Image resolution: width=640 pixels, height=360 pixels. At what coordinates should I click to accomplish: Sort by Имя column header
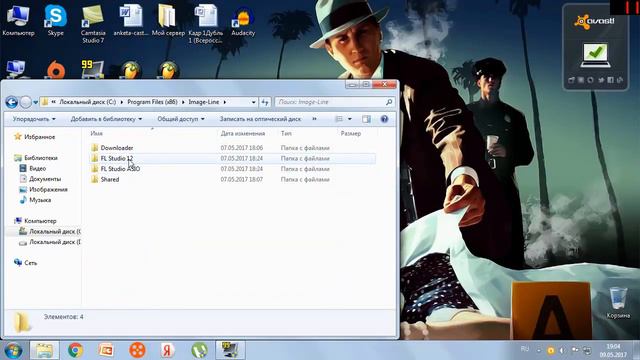click(96, 133)
